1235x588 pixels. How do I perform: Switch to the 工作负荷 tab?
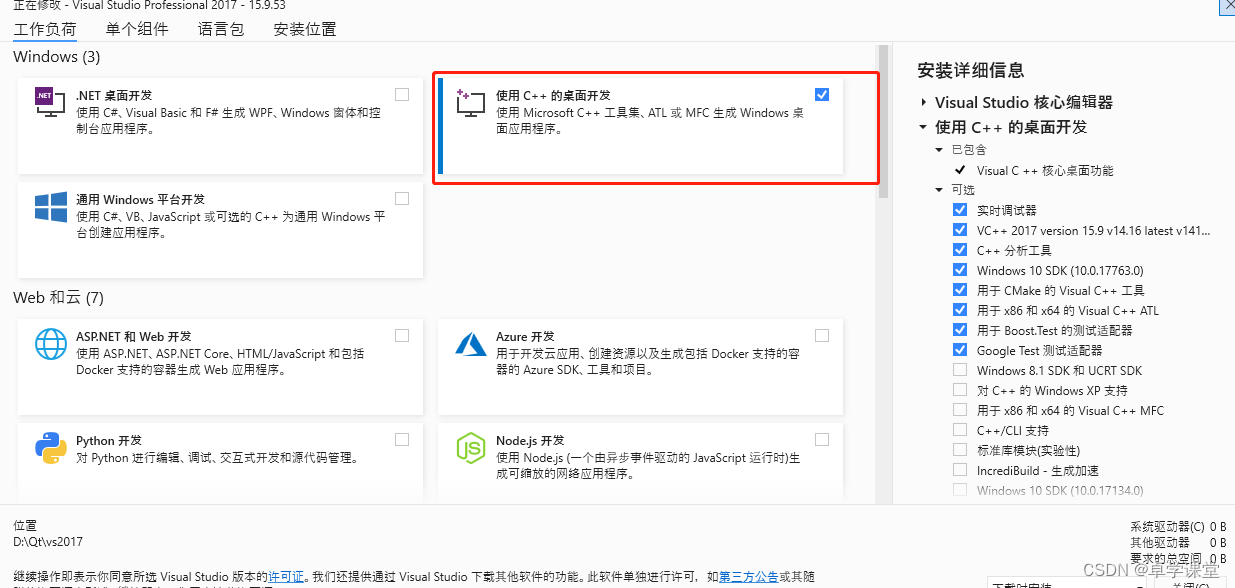[x=44, y=29]
